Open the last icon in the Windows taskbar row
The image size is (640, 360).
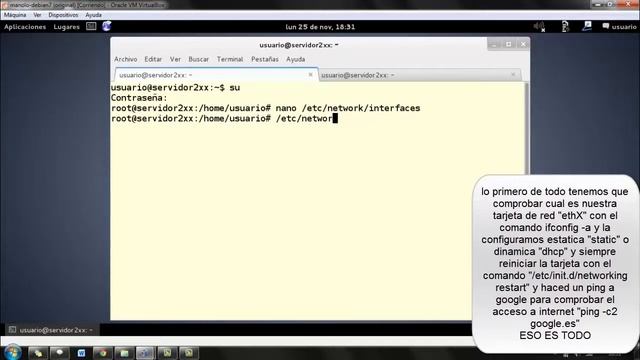pyautogui.click(x=189, y=353)
